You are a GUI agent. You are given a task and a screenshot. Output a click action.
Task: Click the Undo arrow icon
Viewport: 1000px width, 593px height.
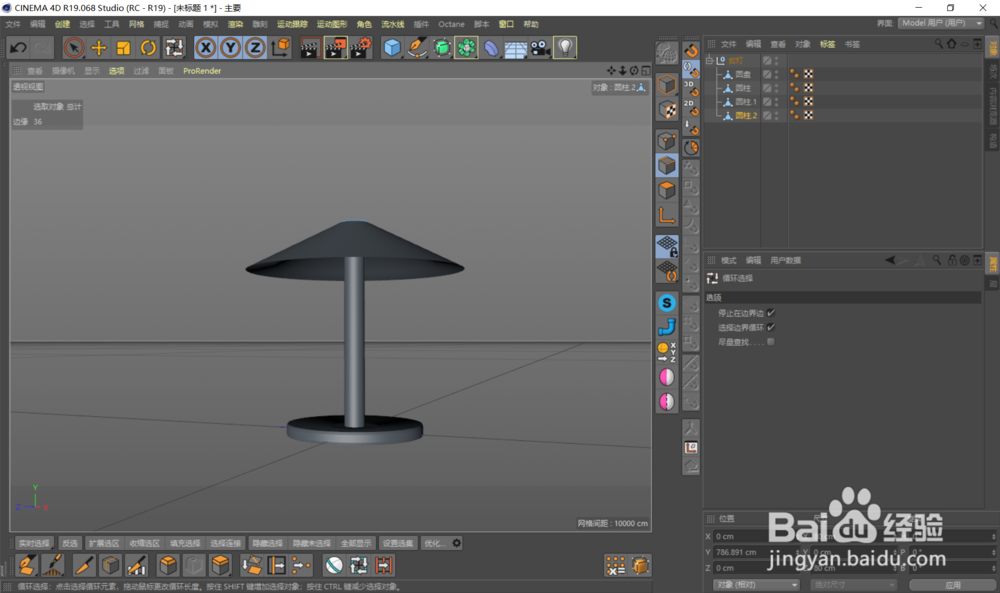[18, 48]
